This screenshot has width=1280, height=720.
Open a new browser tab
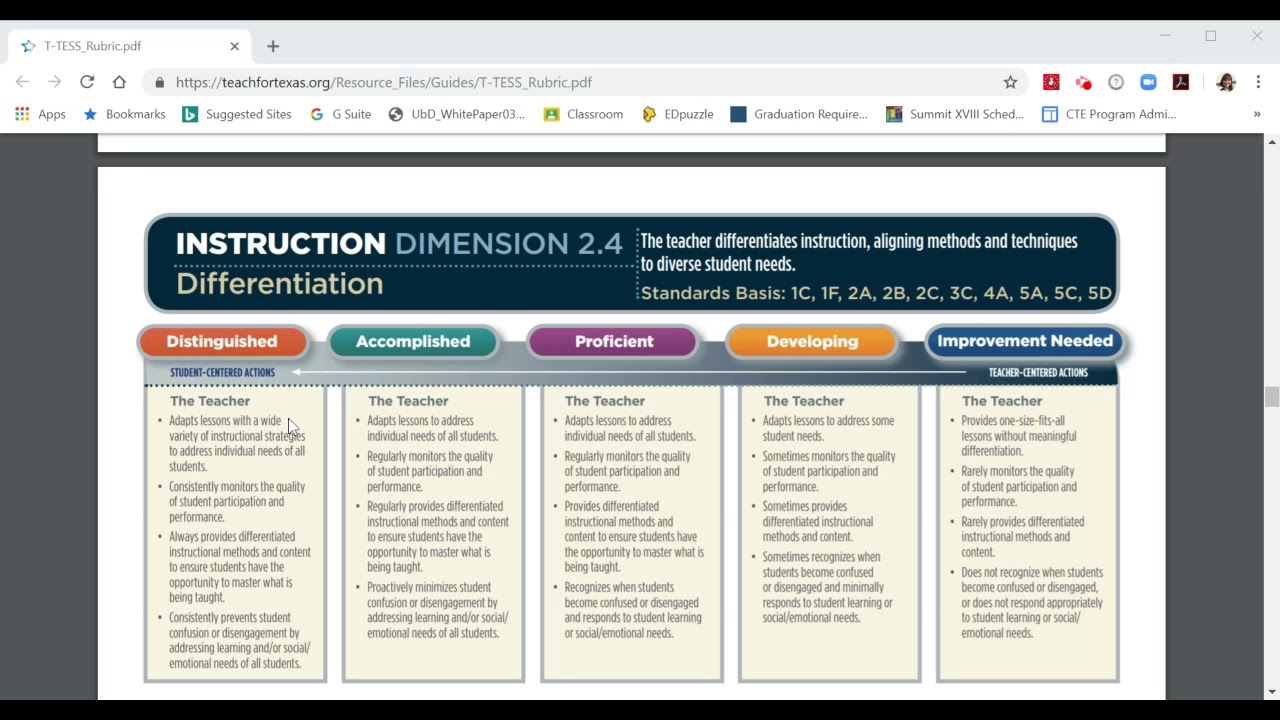tap(273, 46)
